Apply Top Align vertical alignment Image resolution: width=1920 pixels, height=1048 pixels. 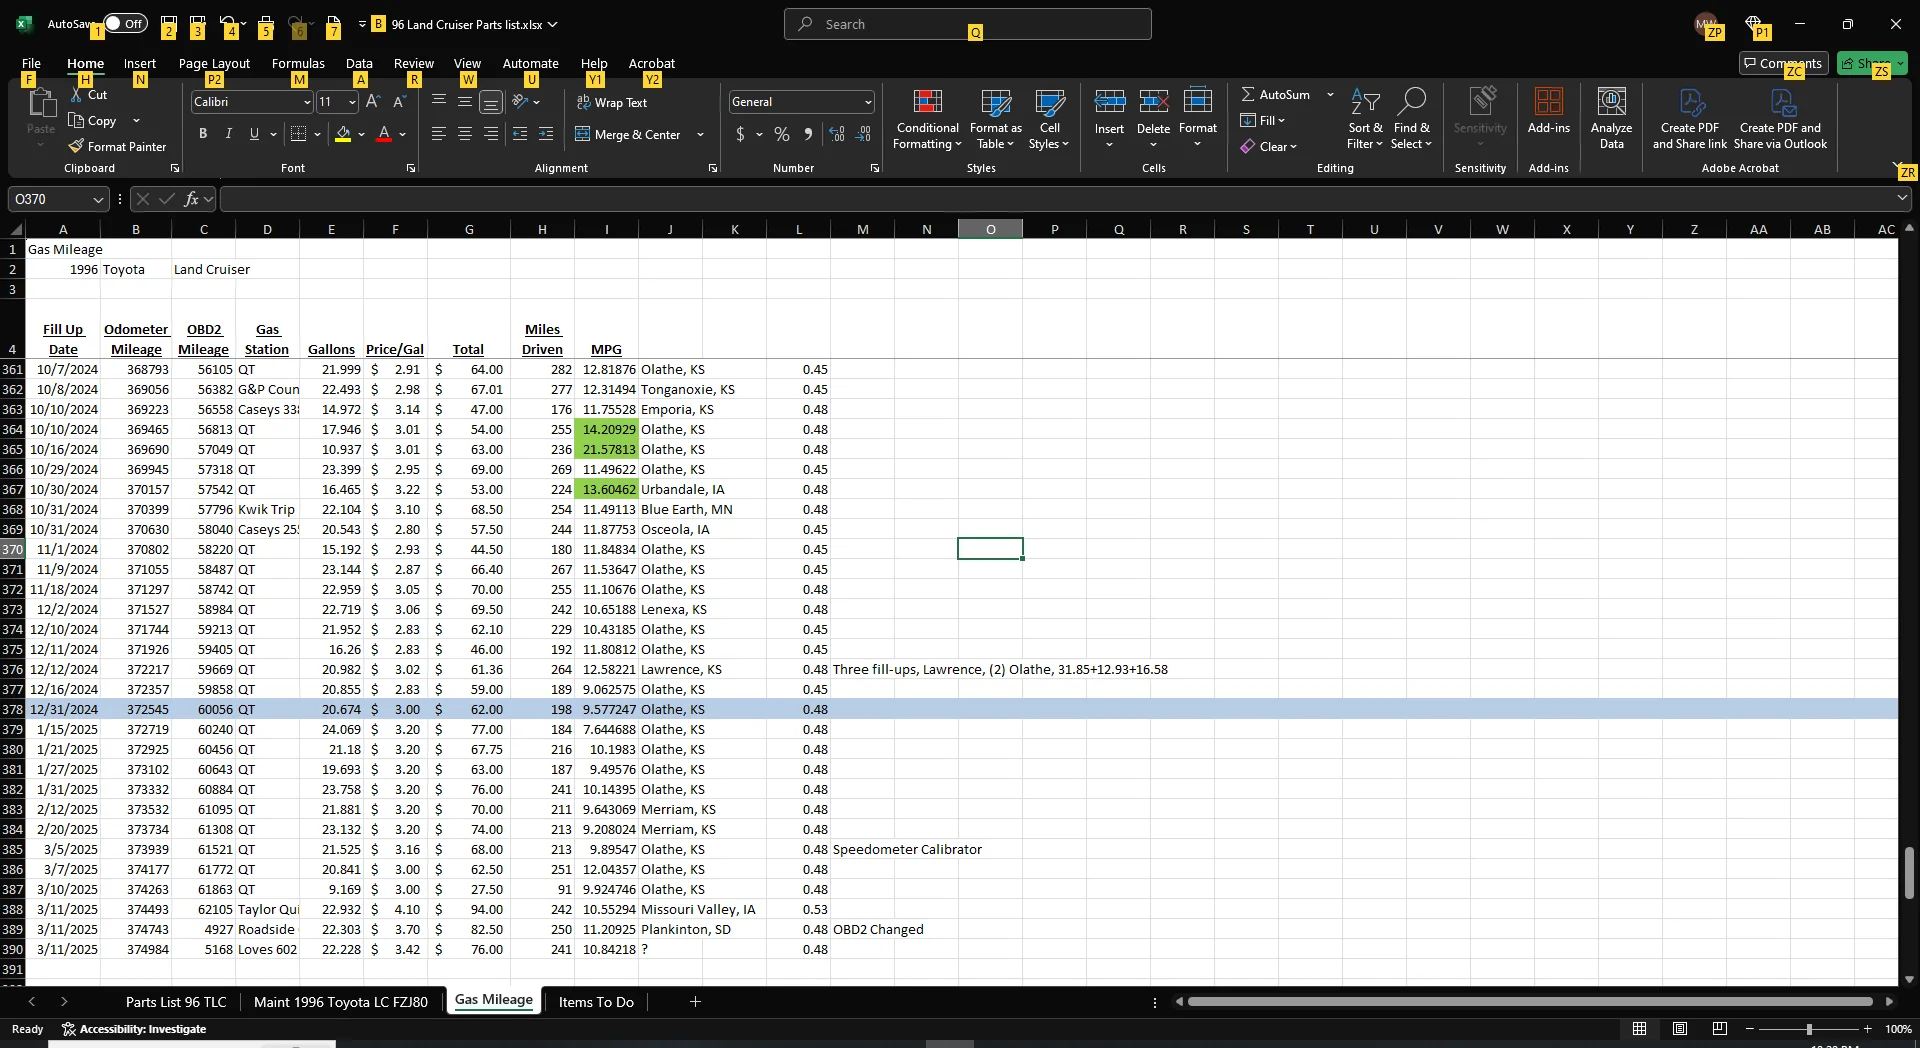[438, 102]
